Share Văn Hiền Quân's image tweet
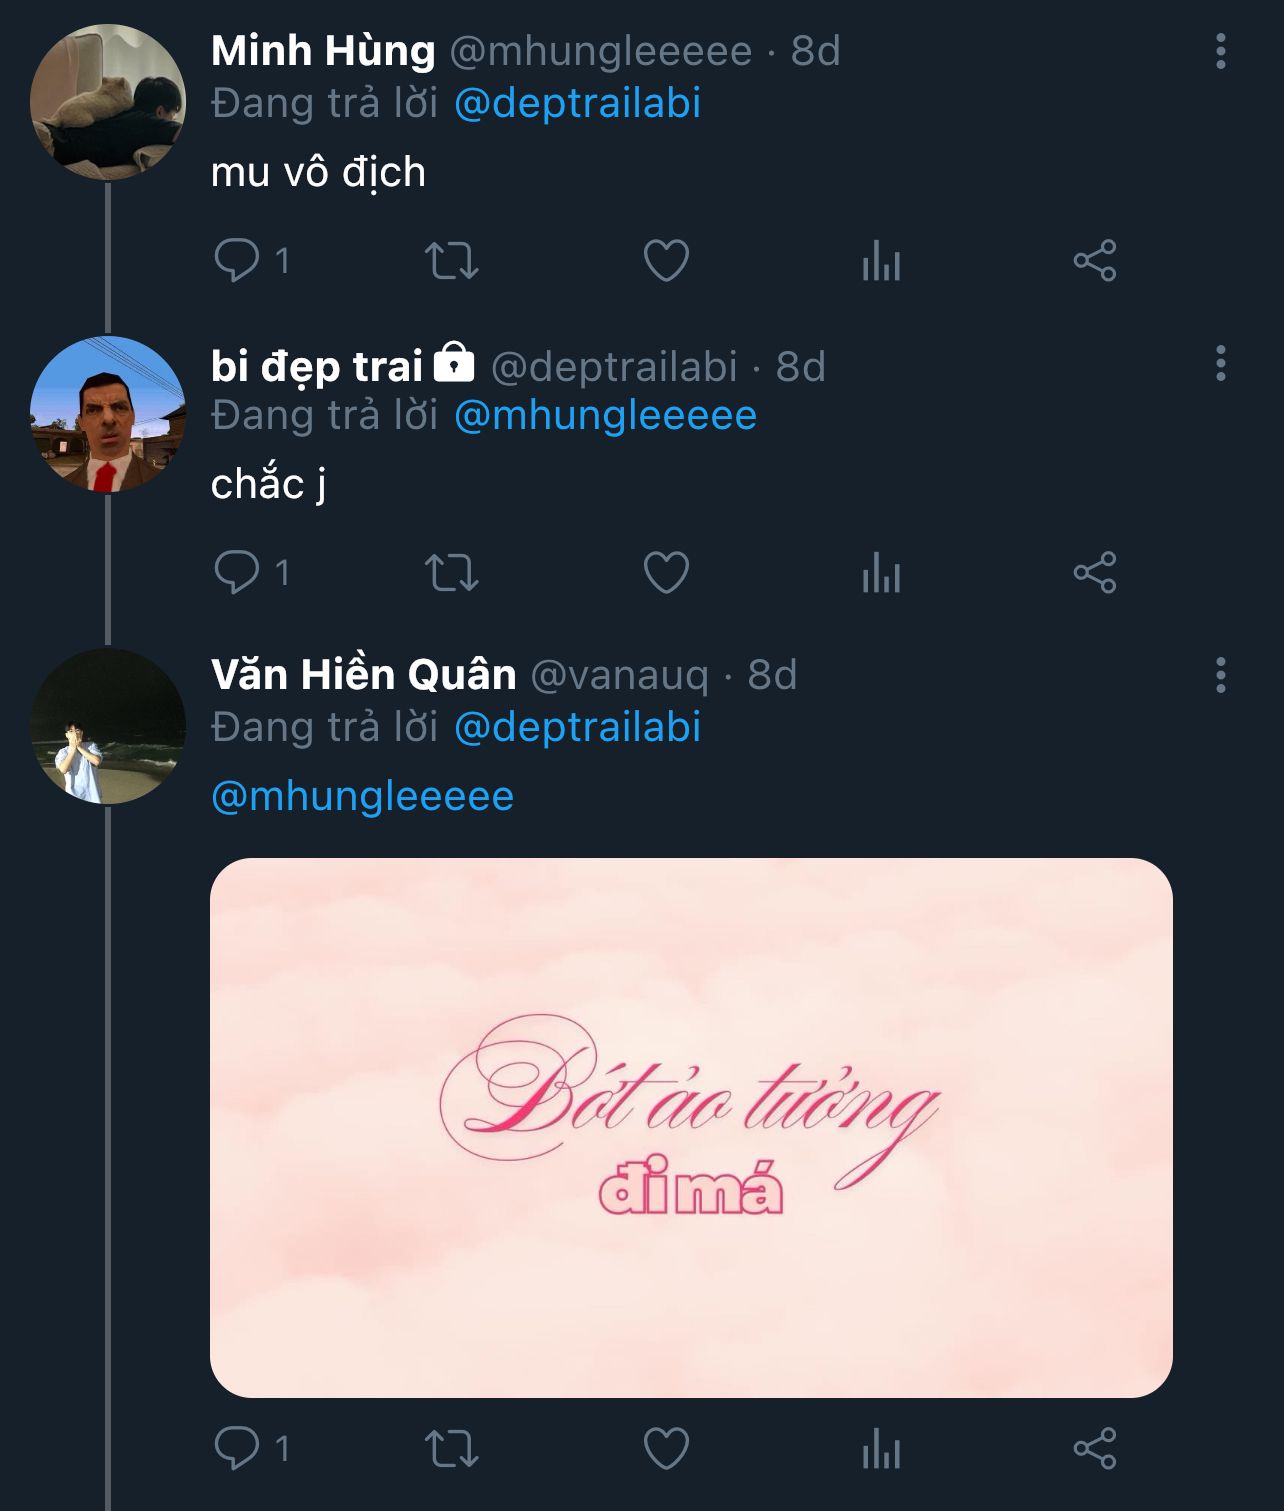Screen dimensions: 1284x1511 pyautogui.click(x=1095, y=1448)
